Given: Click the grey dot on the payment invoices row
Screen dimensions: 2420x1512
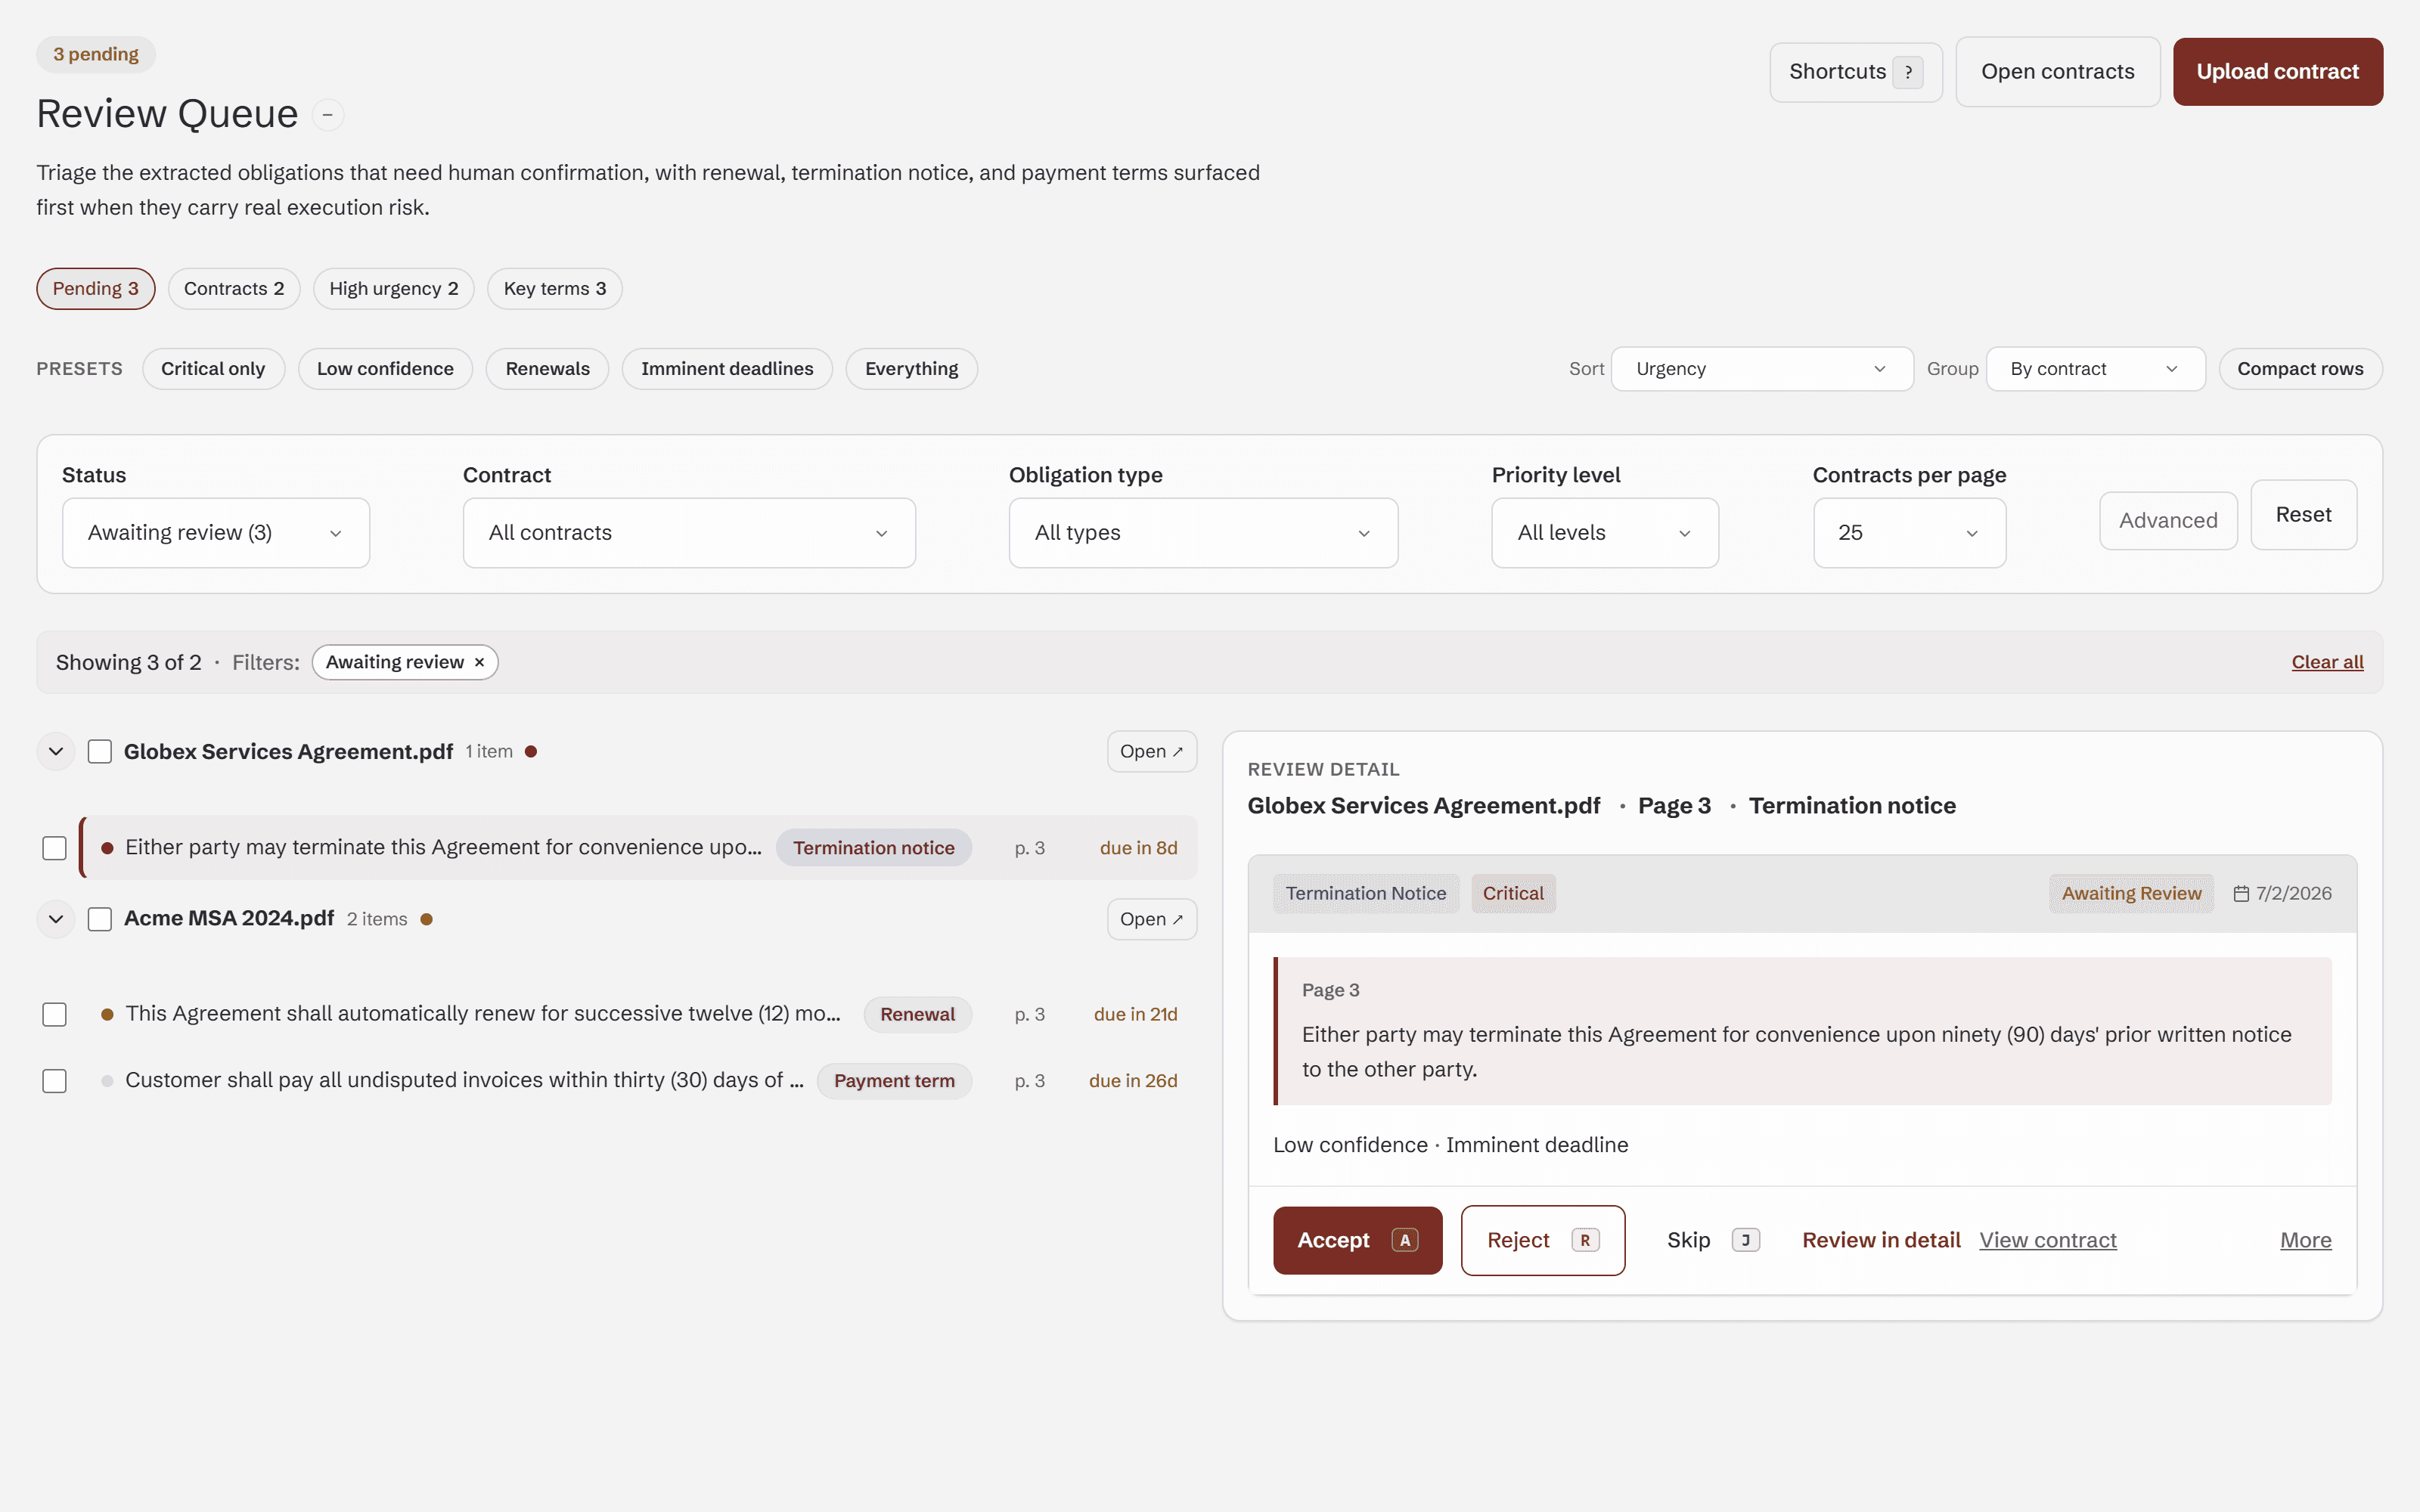Looking at the screenshot, I should (x=107, y=1081).
